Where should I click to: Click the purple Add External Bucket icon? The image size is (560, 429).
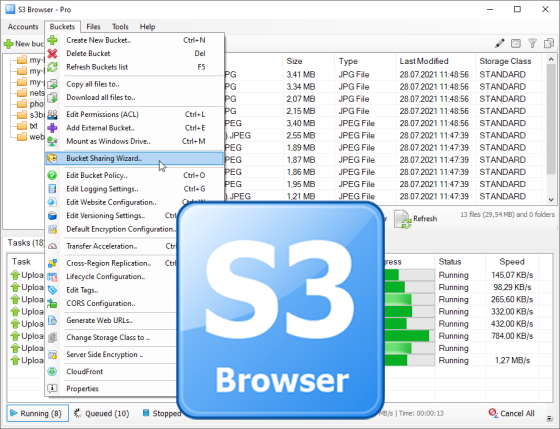52,128
